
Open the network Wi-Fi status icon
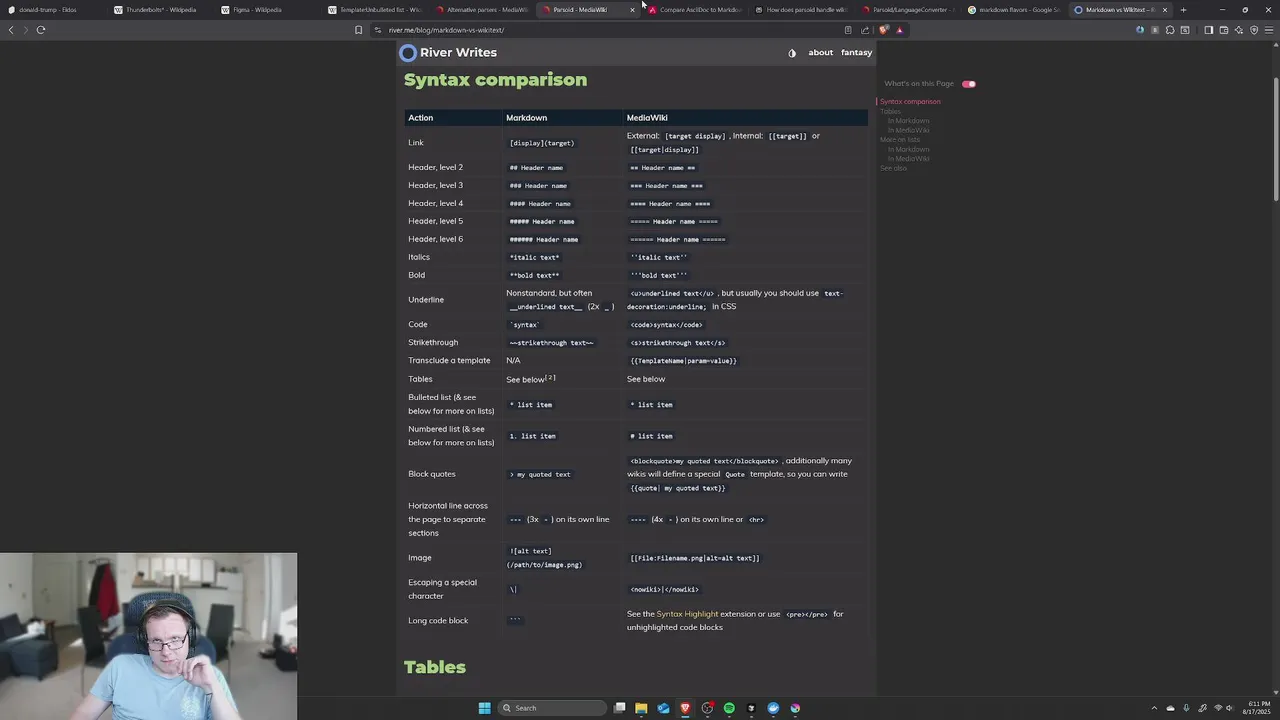pyautogui.click(x=1218, y=708)
